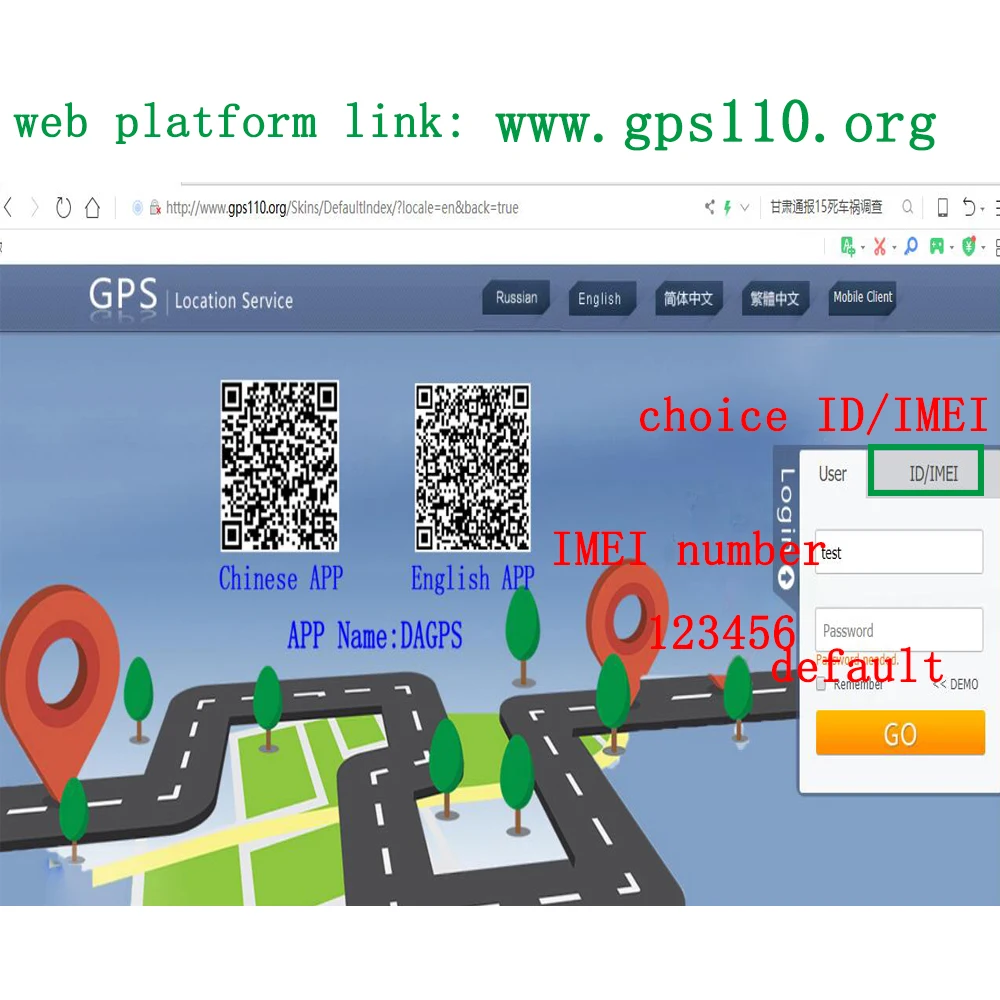This screenshot has width=1000, height=1000.
Task: Open the mobile phone view icon
Action: coord(942,207)
